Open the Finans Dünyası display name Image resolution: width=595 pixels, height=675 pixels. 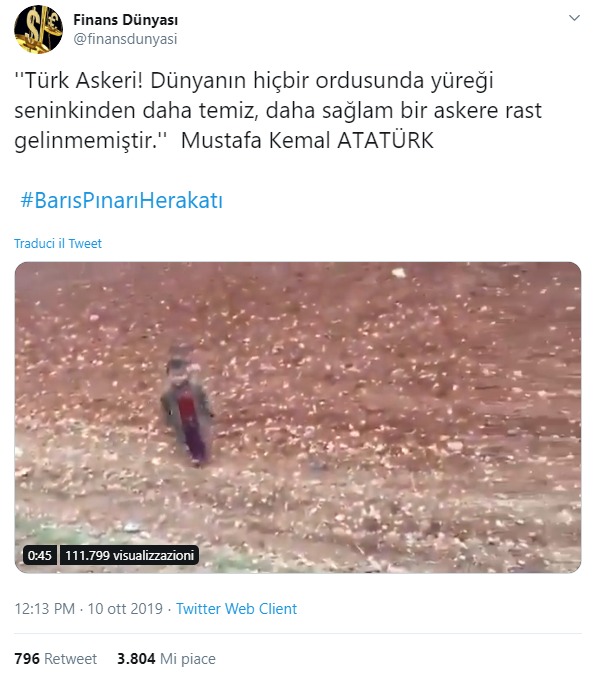click(x=125, y=20)
